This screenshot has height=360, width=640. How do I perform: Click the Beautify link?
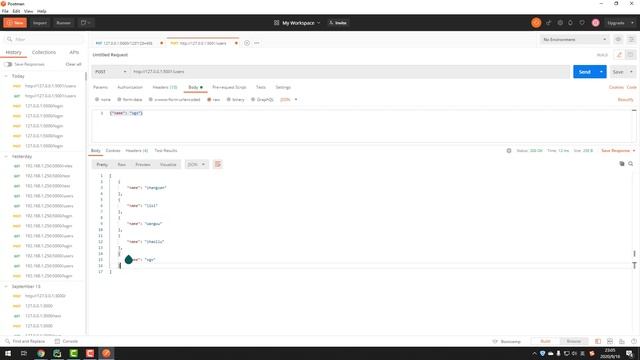pos(625,100)
